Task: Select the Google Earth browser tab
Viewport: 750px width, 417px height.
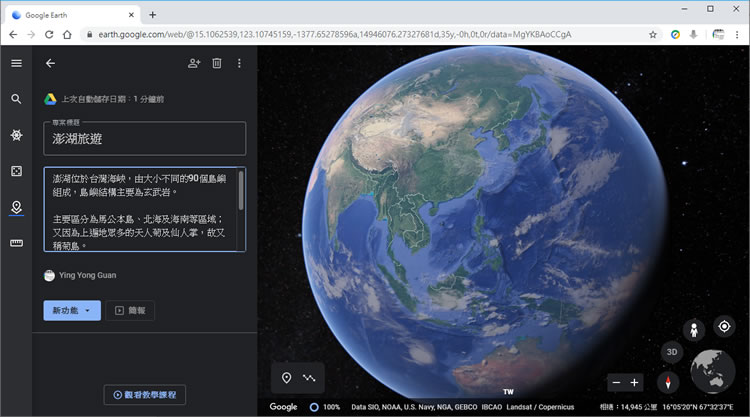Action: pos(73,15)
